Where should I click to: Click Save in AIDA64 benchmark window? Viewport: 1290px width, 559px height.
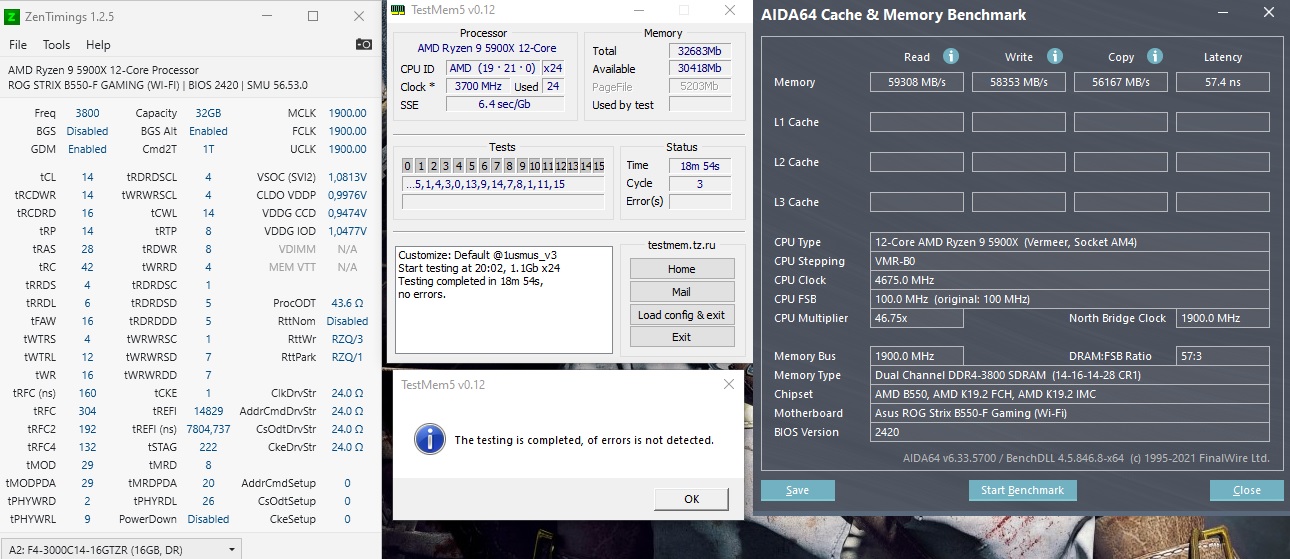797,490
